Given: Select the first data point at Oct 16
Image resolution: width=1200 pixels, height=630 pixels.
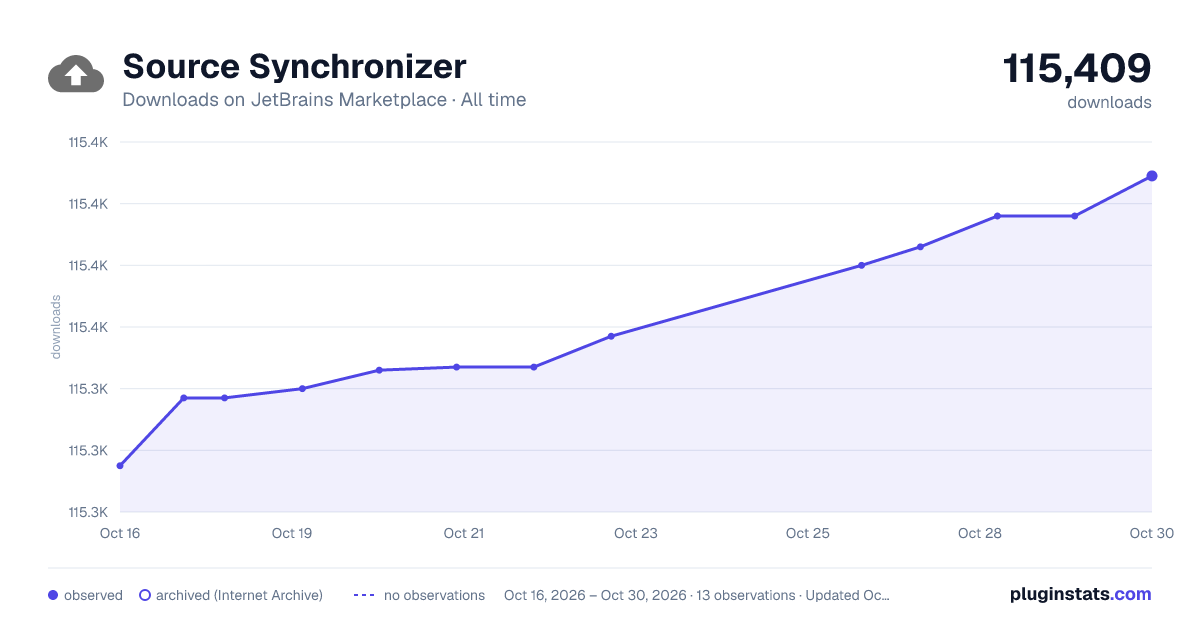Looking at the screenshot, I should (x=120, y=466).
